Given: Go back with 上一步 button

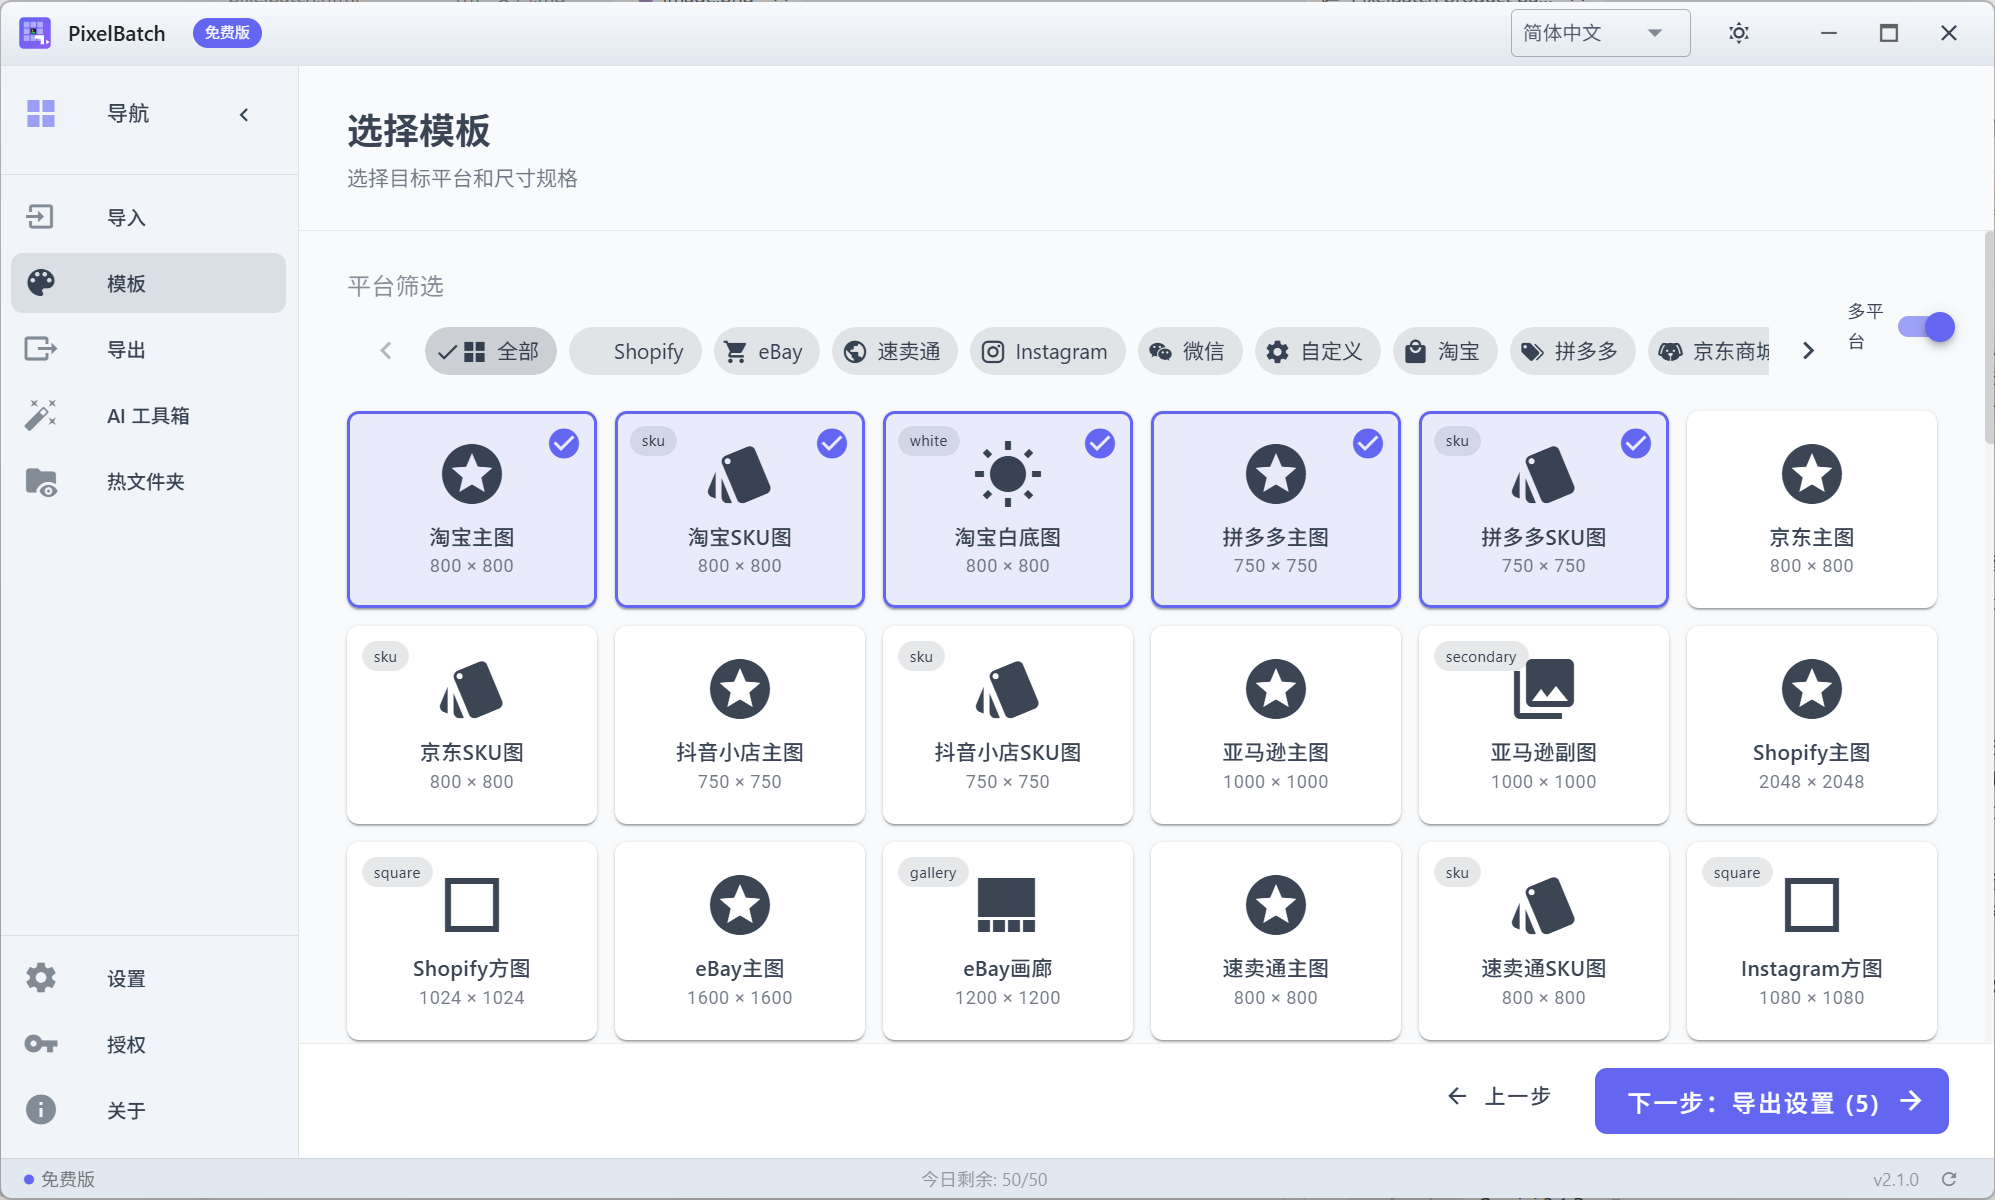Looking at the screenshot, I should point(1499,1097).
